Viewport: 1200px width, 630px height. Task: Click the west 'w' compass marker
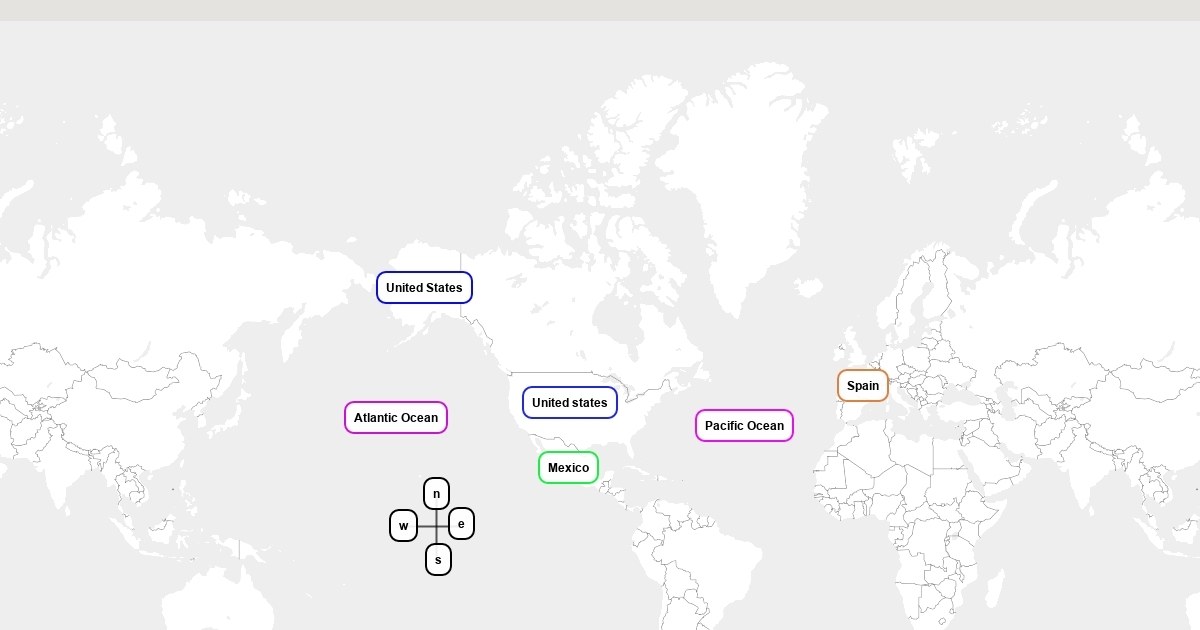pyautogui.click(x=403, y=525)
